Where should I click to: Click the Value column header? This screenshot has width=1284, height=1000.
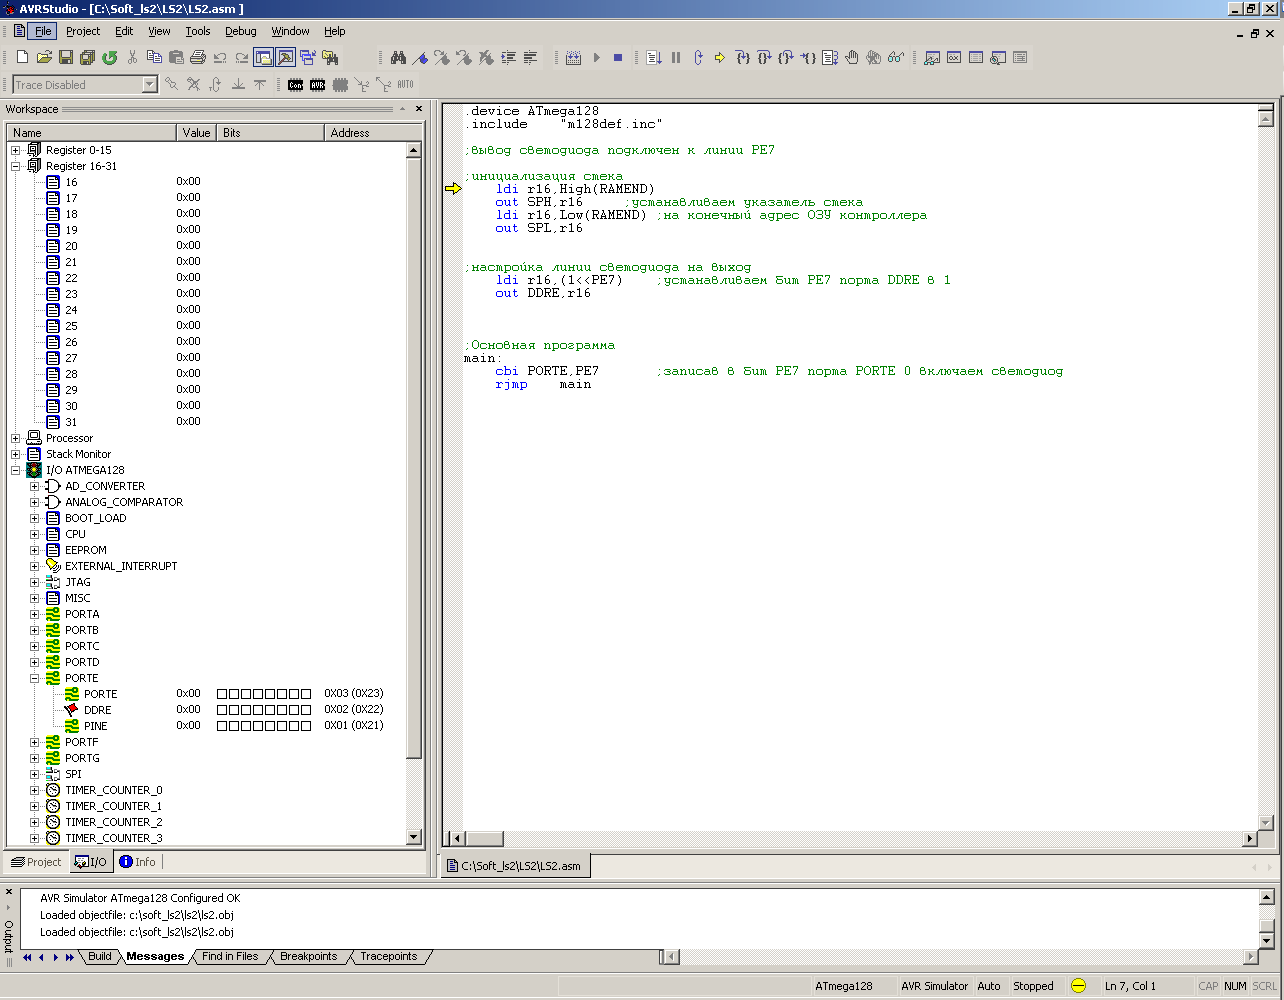pos(197,133)
